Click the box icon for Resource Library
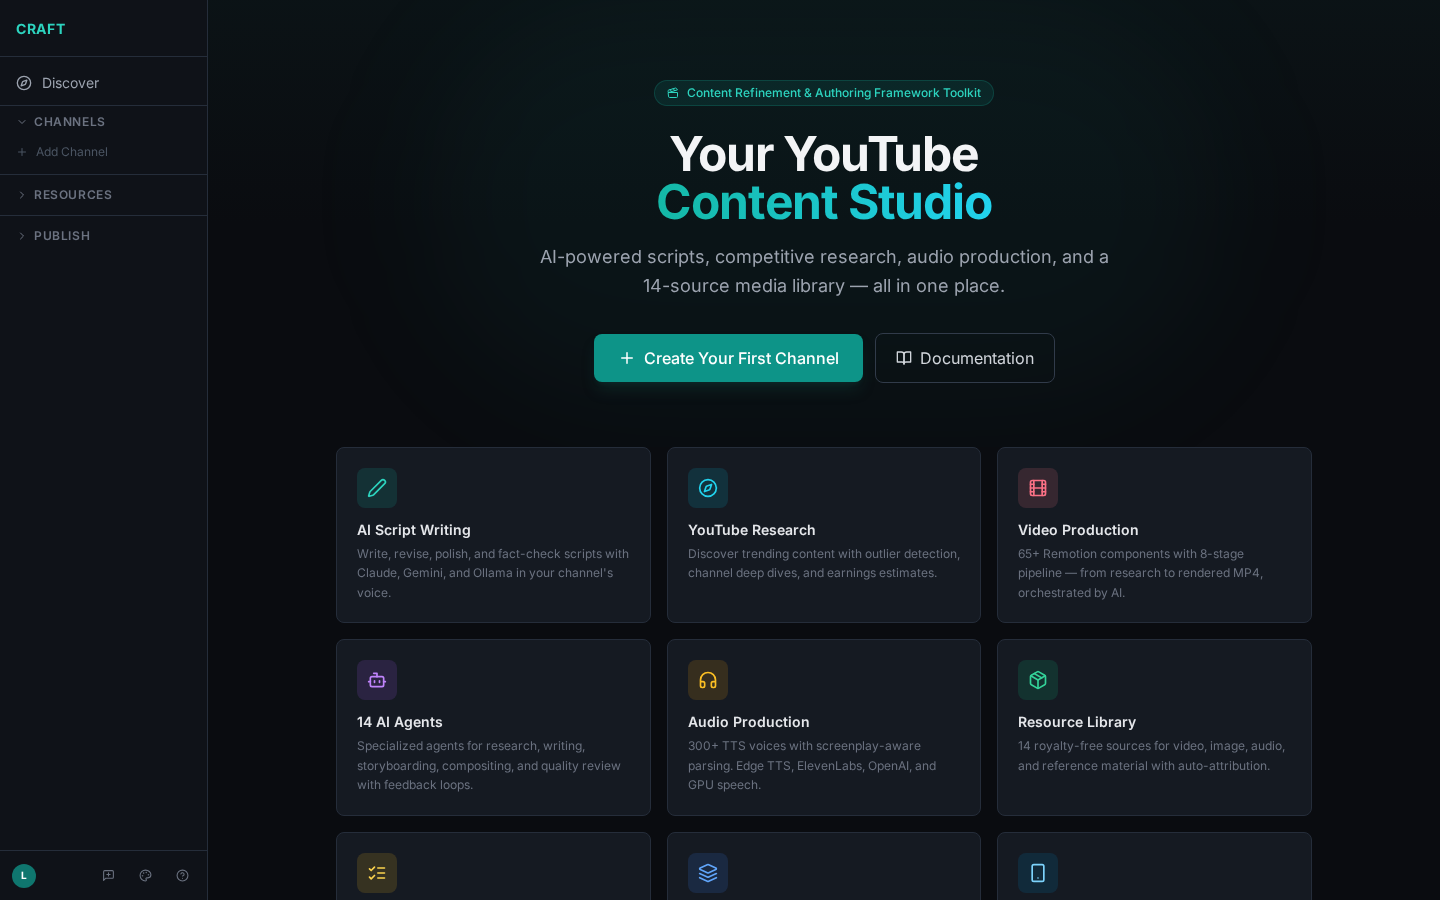This screenshot has width=1440, height=900. 1038,680
